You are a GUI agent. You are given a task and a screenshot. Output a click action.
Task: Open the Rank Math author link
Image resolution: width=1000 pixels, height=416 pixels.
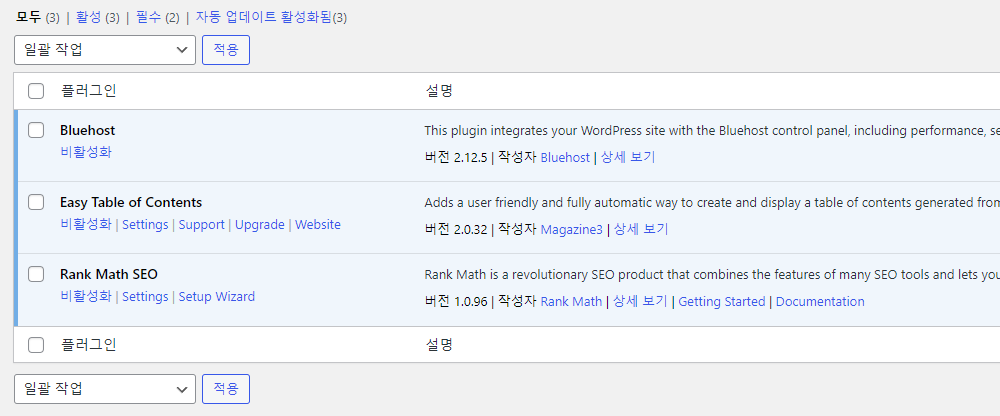click(571, 302)
